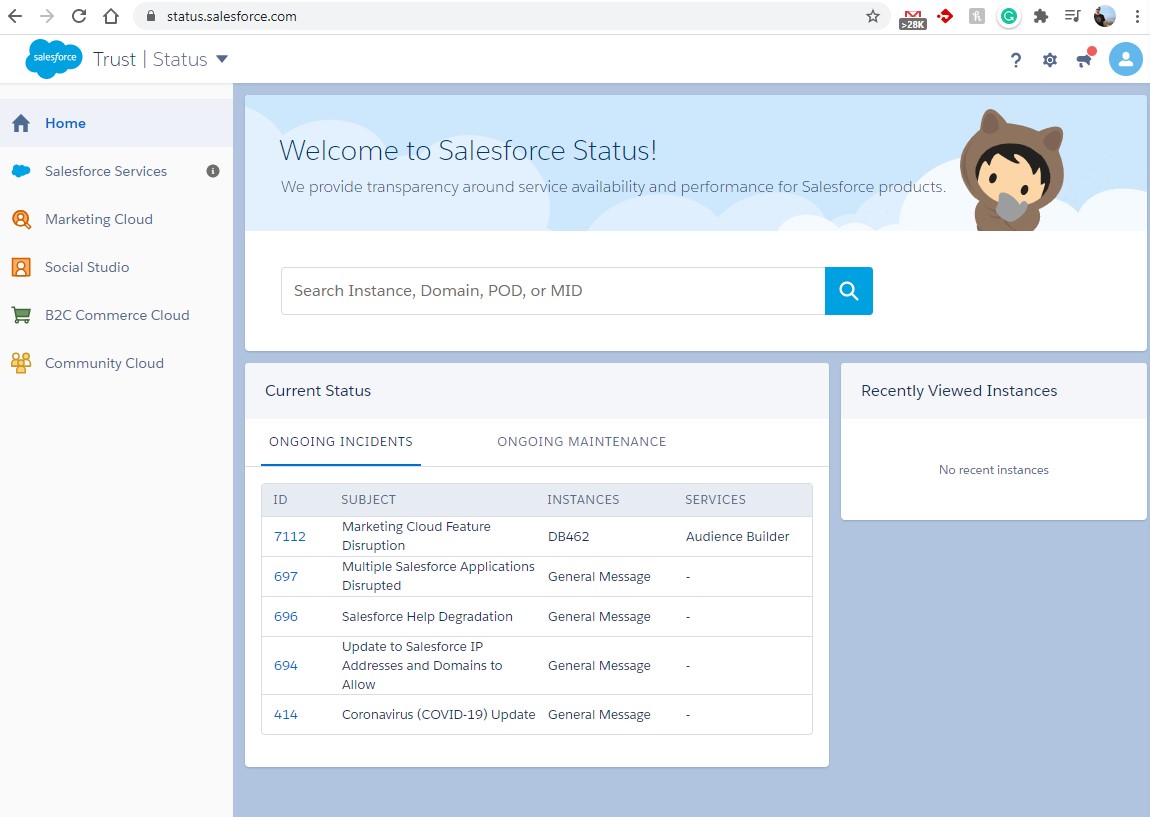Open the announcements megaphone icon
This screenshot has width=1150, height=817.
[x=1085, y=59]
